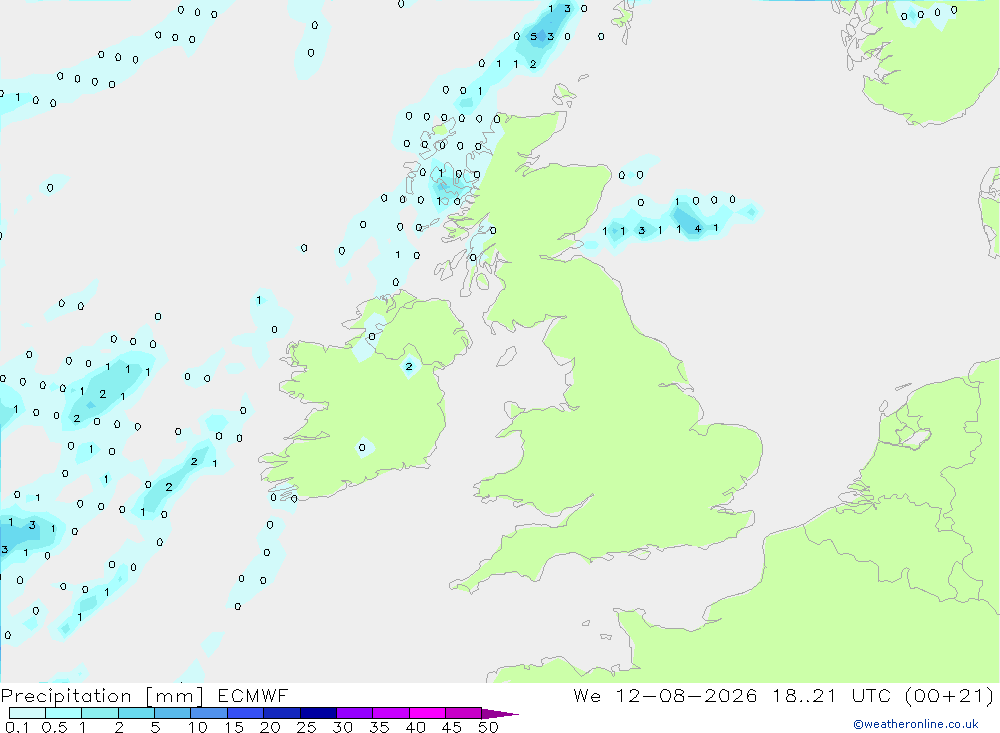Select the 2–5 mm legend color swatch
This screenshot has height=733, width=1000.
[x=136, y=713]
